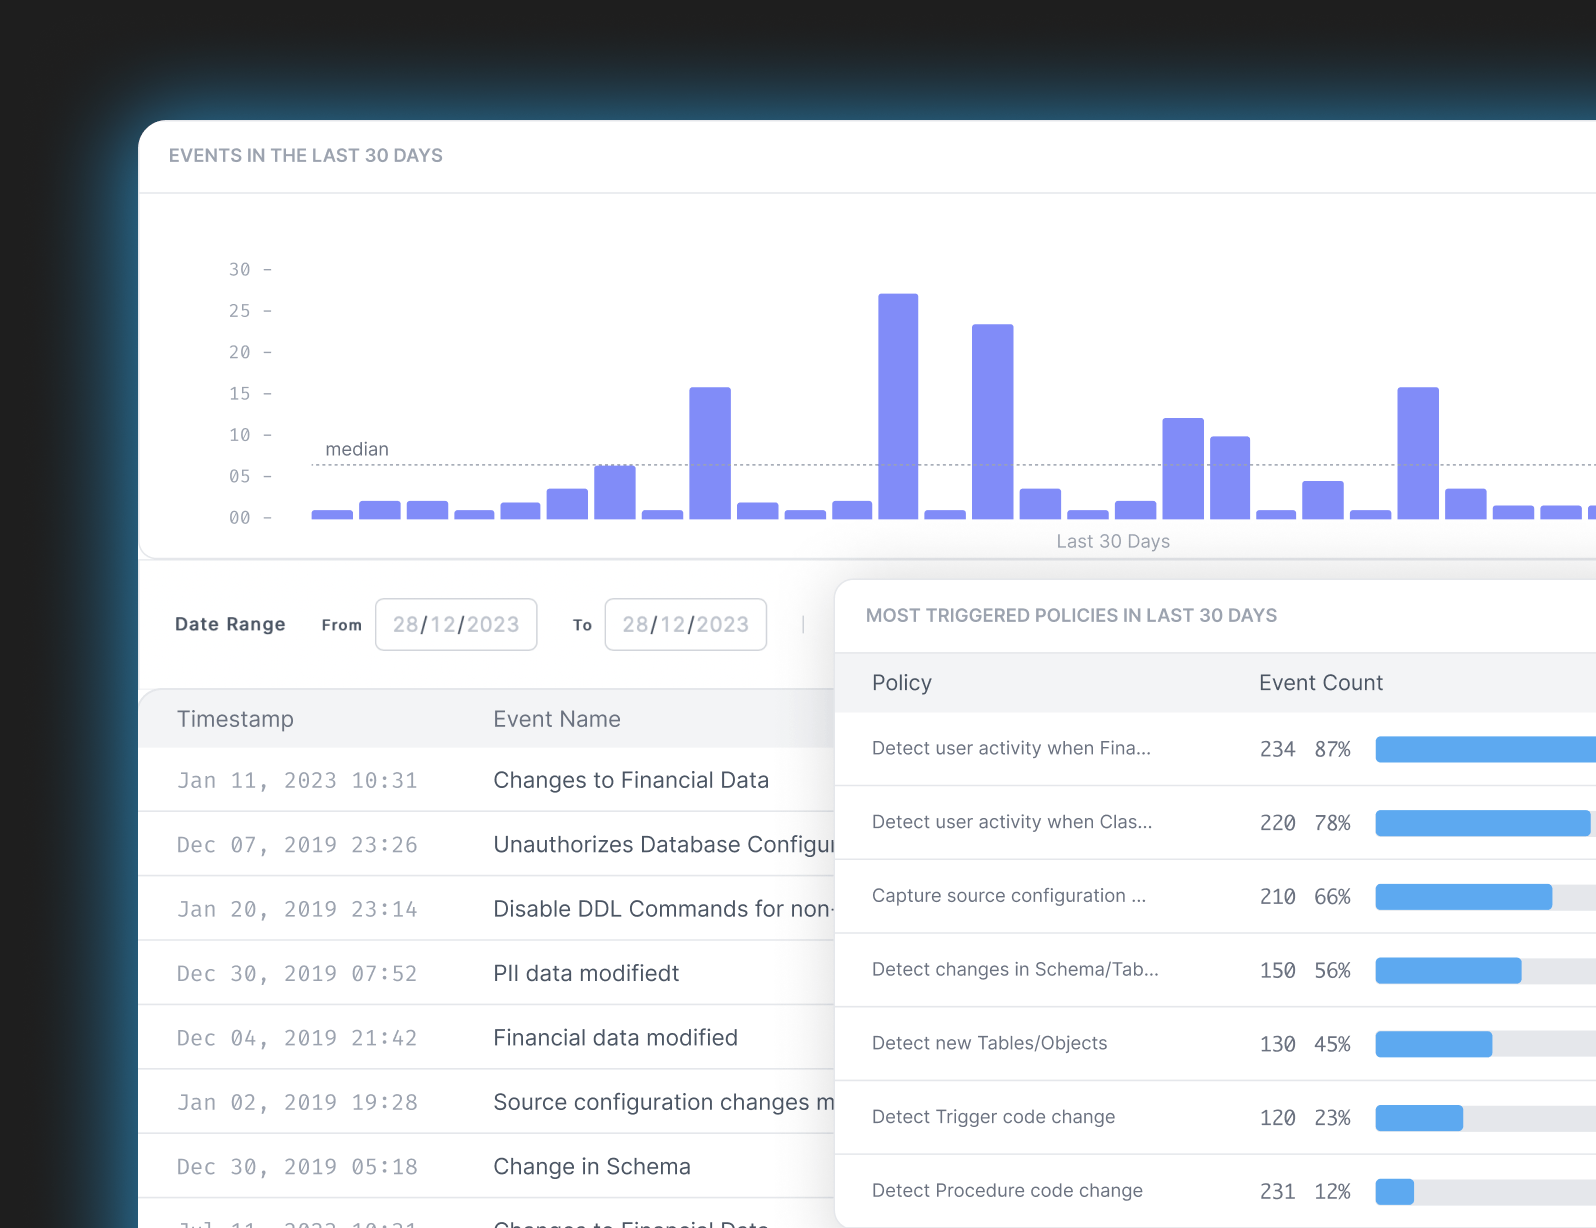Screen dimensions: 1596x1228
Task: Select the Detect new Tables/Objects policy
Action: [x=989, y=1043]
